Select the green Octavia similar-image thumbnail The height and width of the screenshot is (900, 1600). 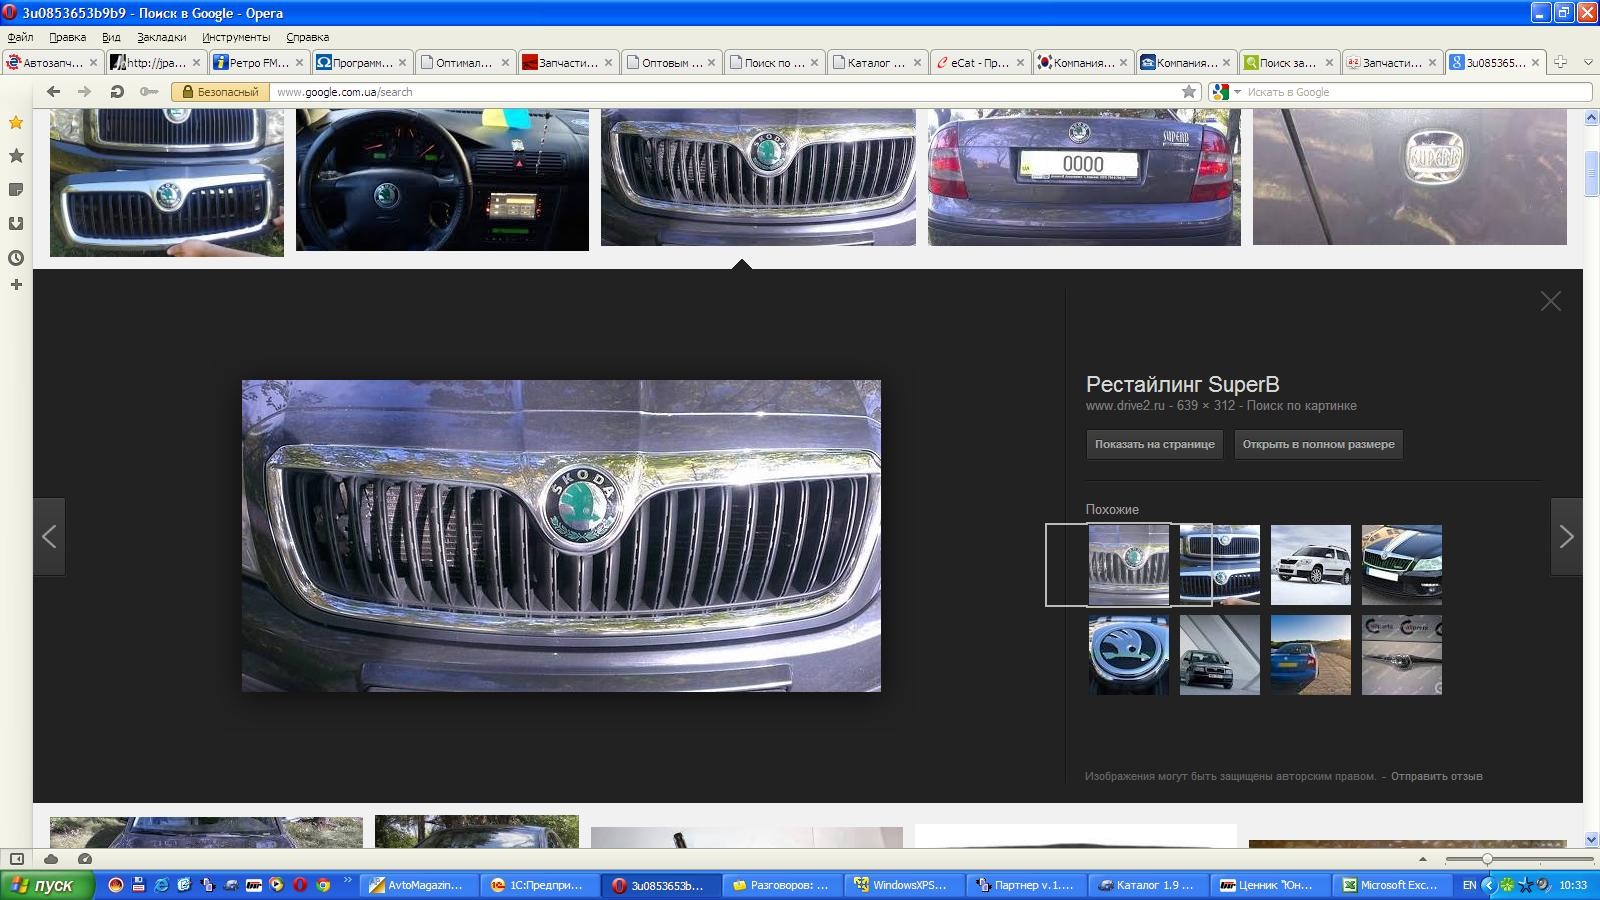click(1402, 565)
